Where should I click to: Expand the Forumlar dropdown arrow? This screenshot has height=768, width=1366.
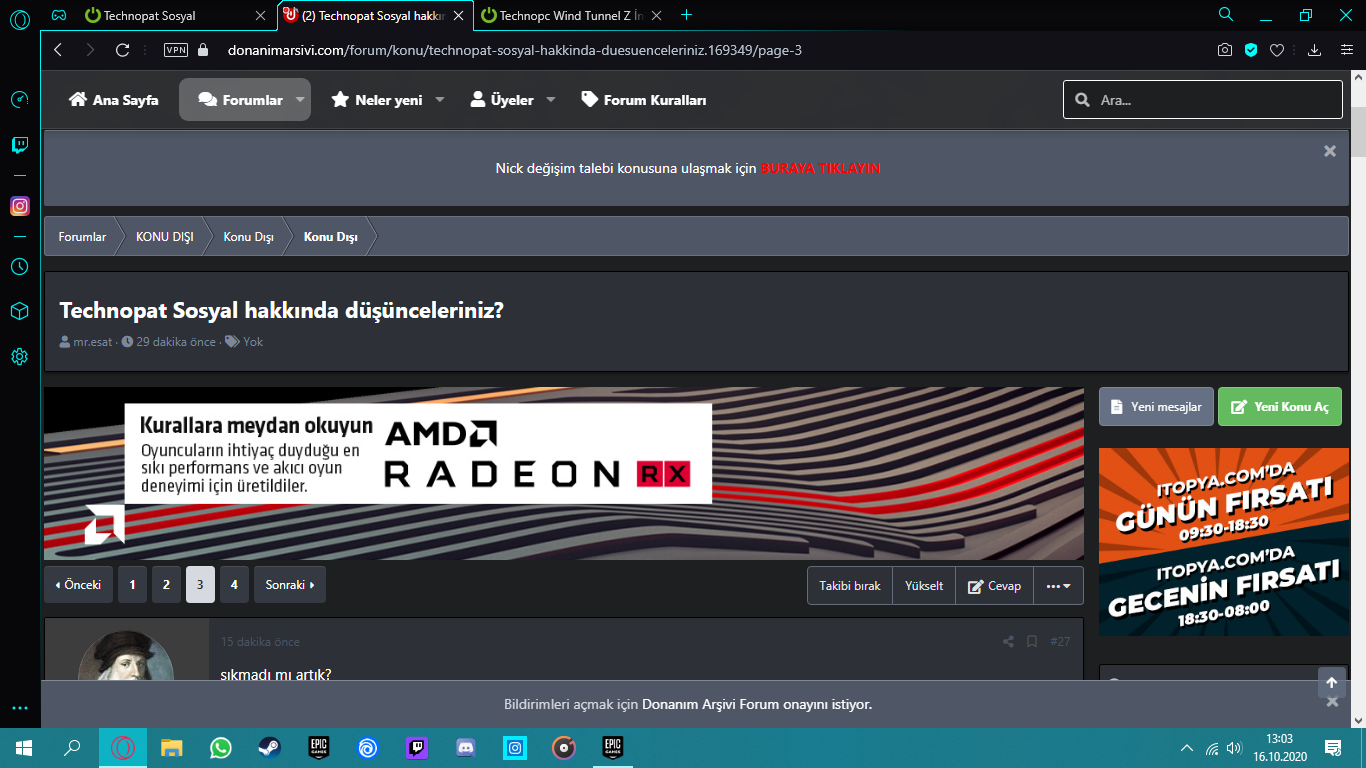[300, 100]
